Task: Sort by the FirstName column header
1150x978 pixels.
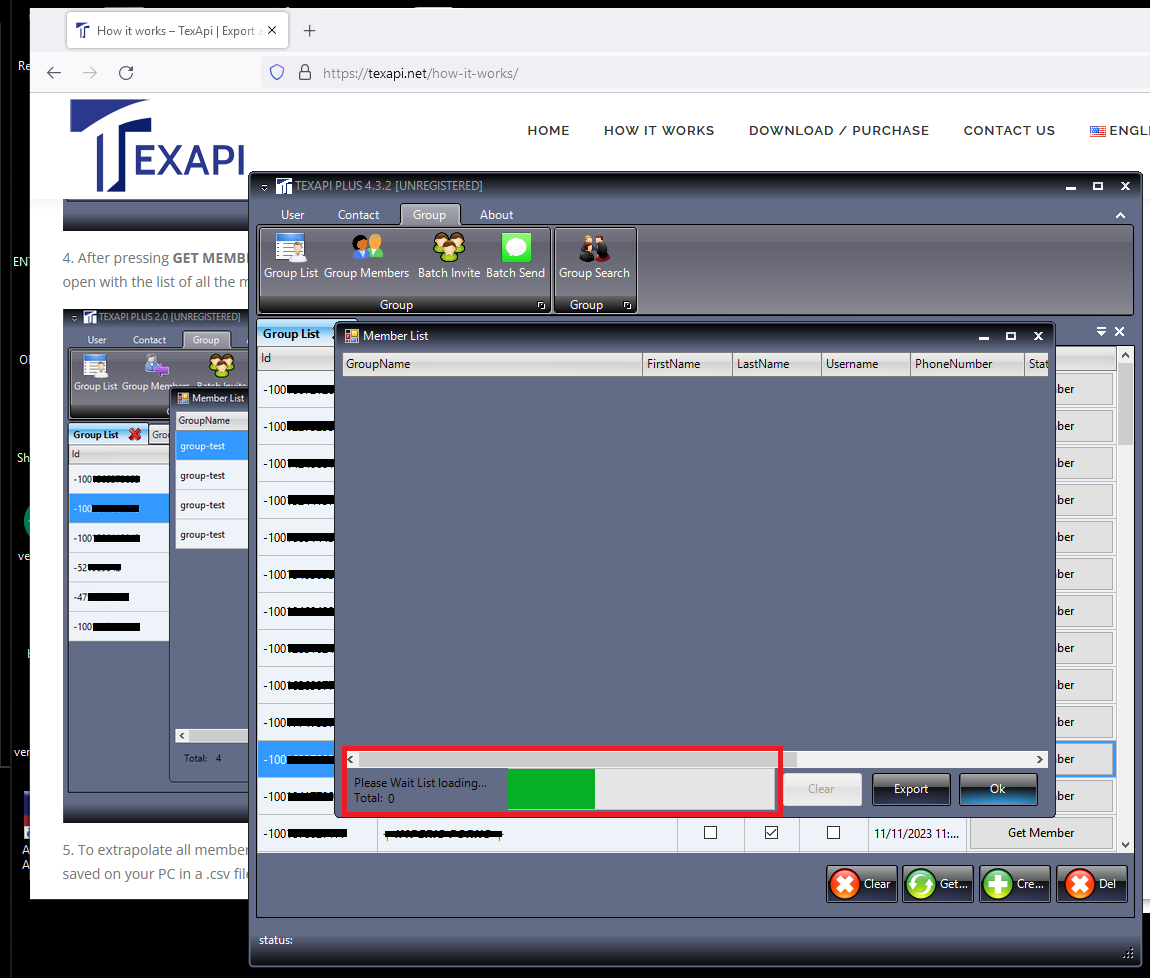Action: [x=687, y=364]
